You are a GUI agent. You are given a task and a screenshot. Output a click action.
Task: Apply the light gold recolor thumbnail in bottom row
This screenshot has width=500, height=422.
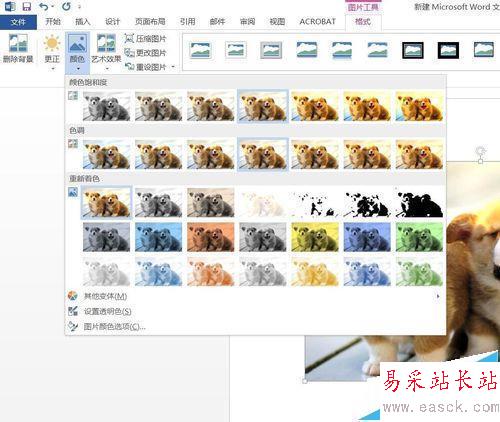pos(315,272)
